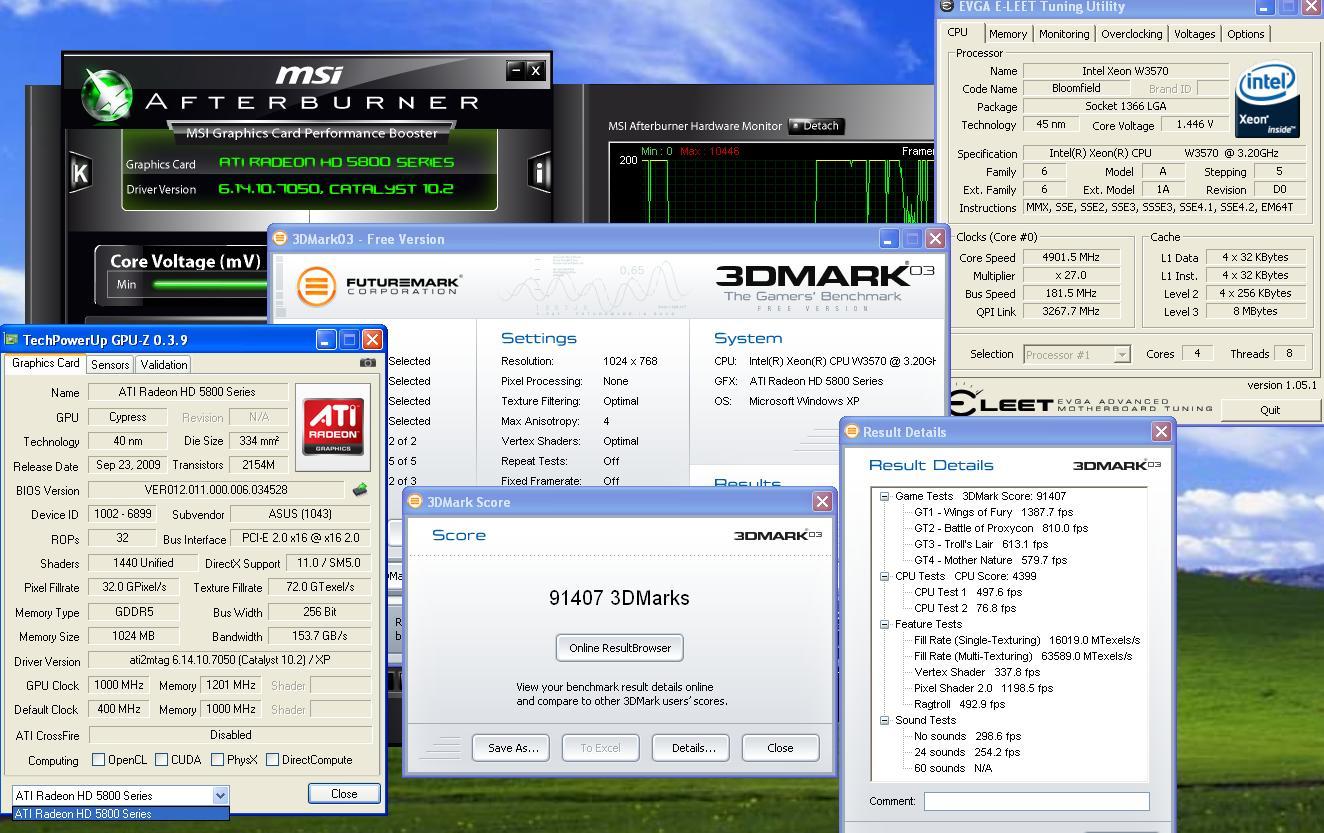The height and width of the screenshot is (833, 1324).
Task: Close the MSI Afterburner window
Action: point(535,70)
